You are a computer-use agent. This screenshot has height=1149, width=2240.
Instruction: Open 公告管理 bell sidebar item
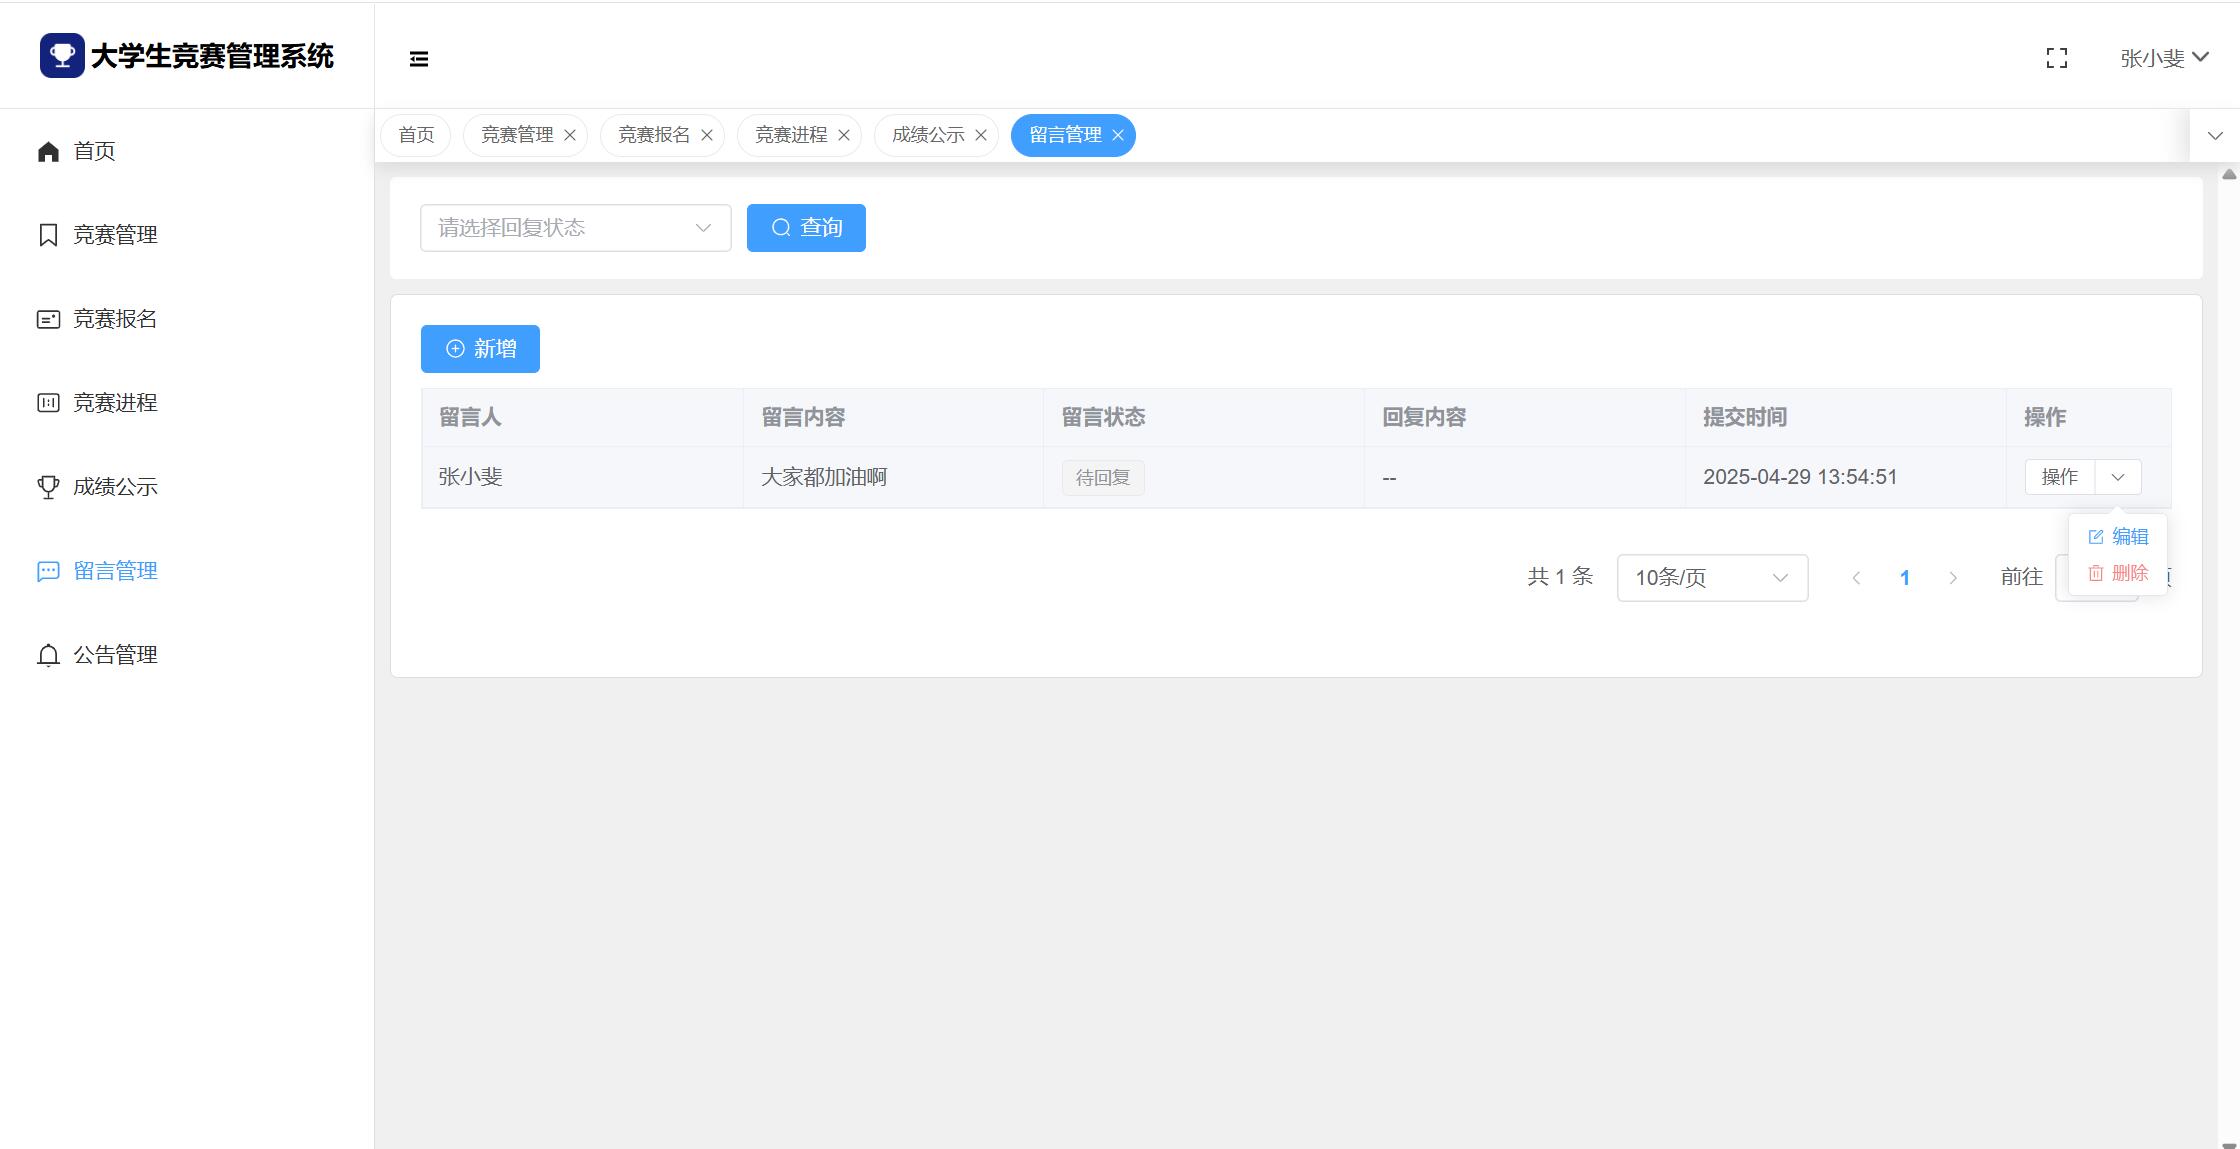(48, 655)
